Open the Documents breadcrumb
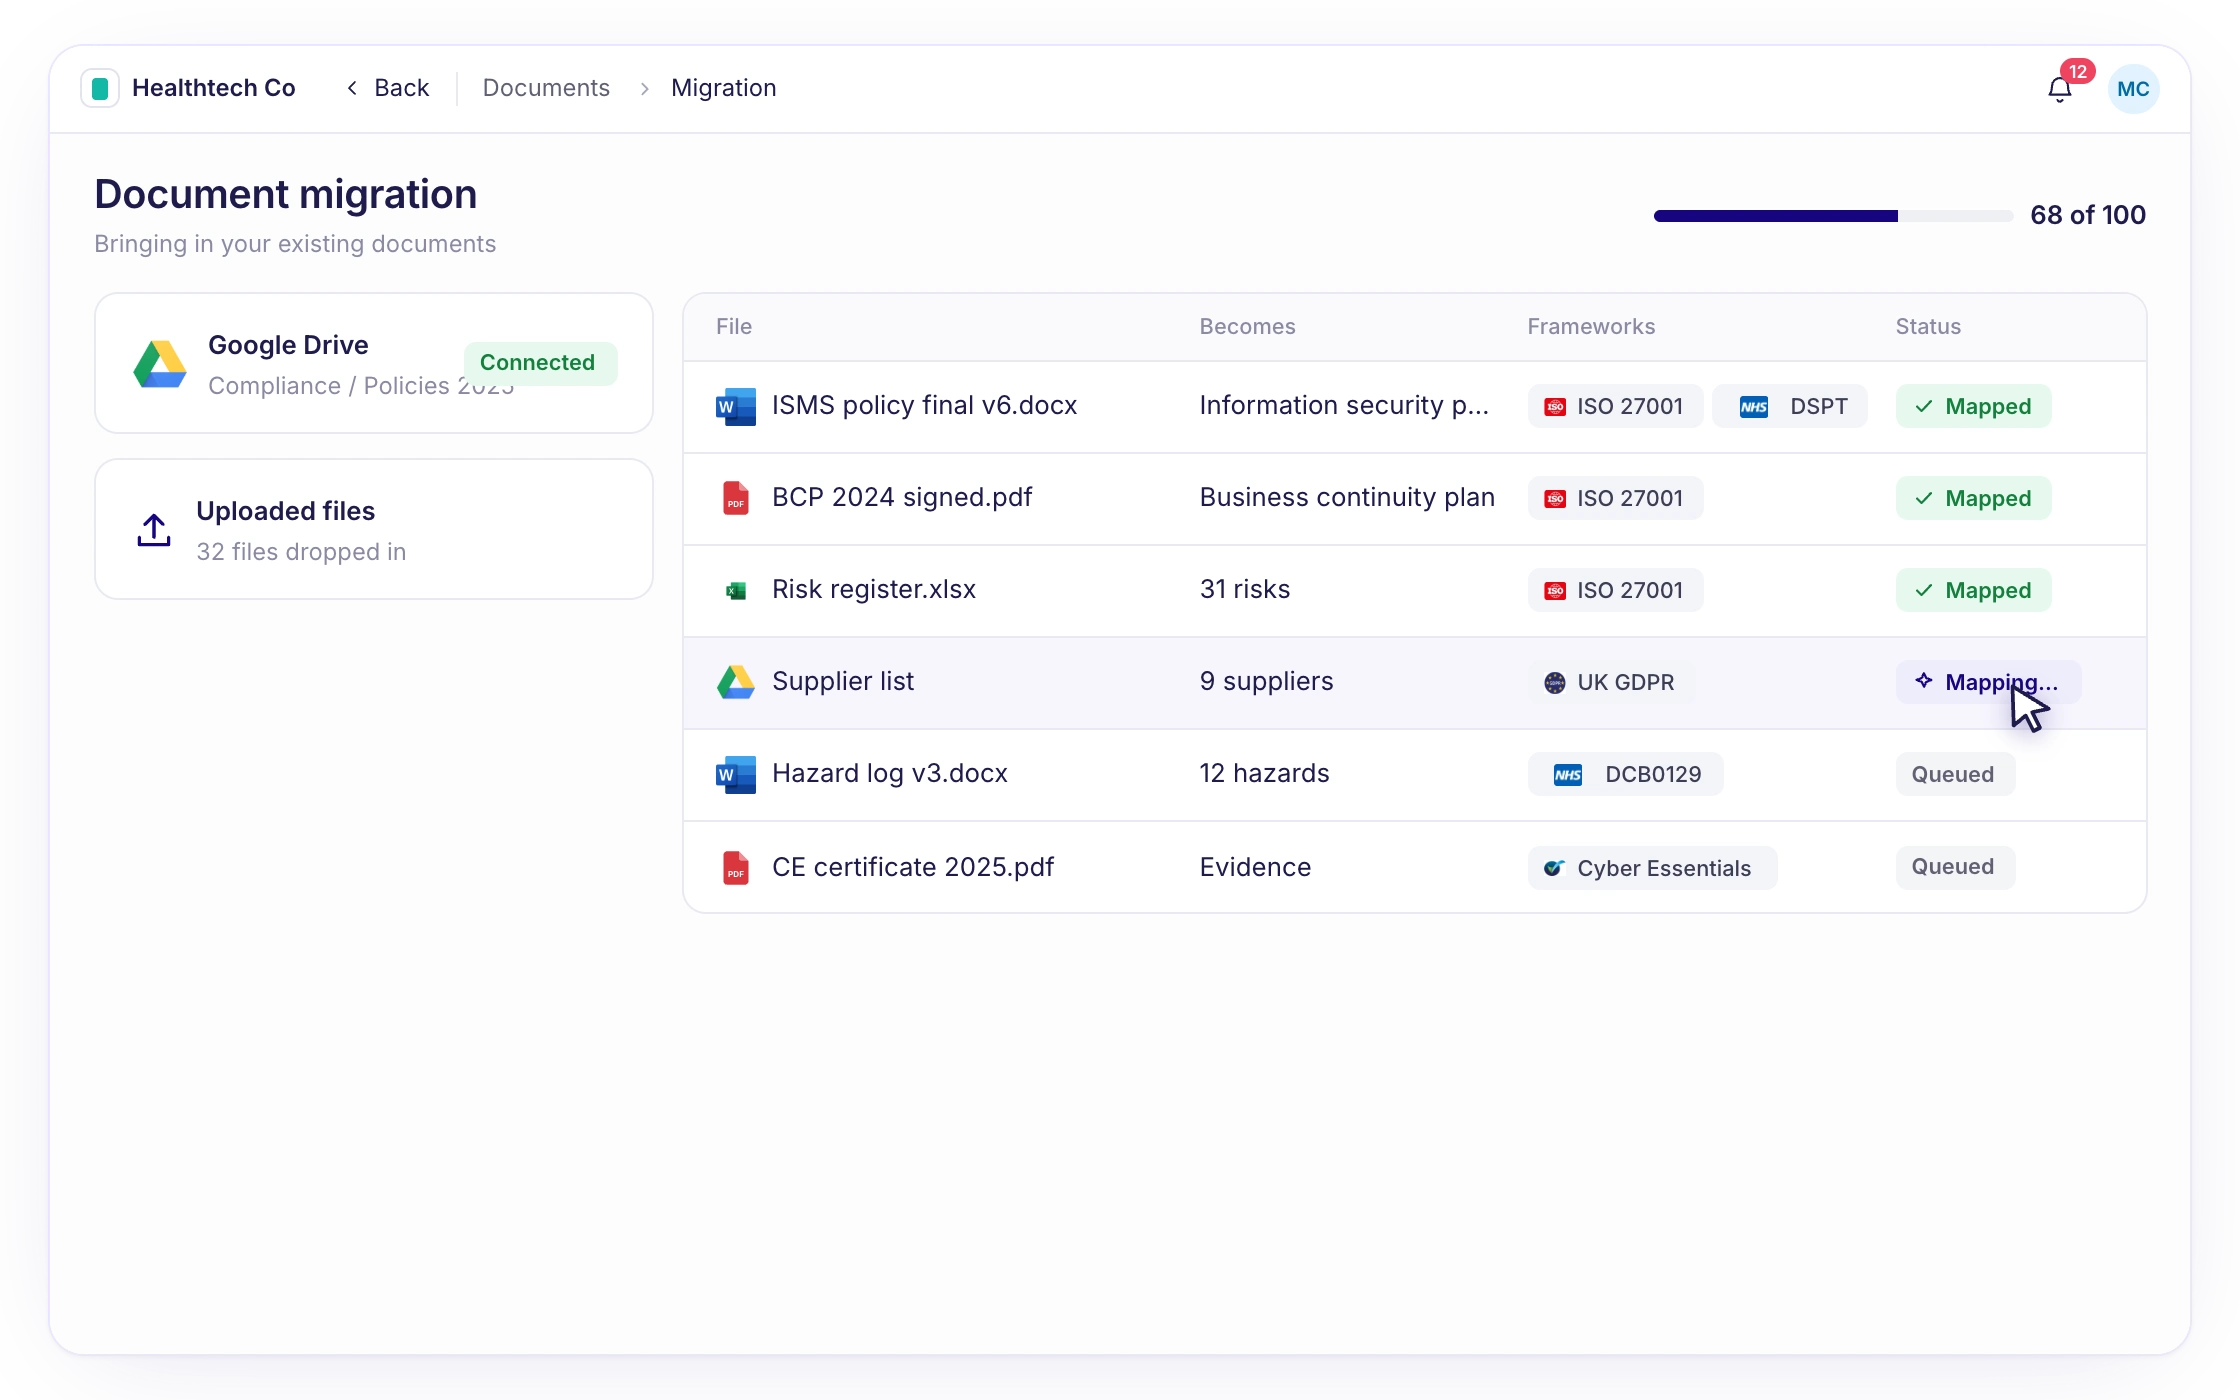2240x1400 pixels. [x=546, y=88]
